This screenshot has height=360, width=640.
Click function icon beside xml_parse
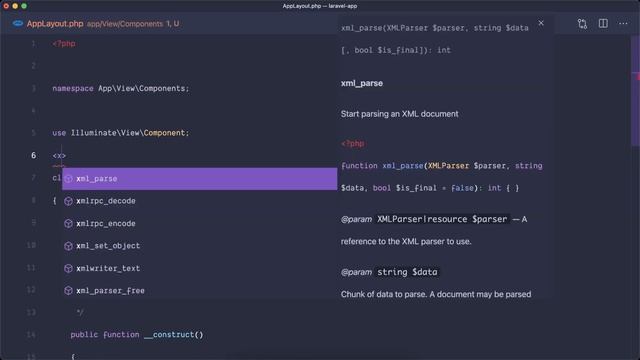[69, 179]
